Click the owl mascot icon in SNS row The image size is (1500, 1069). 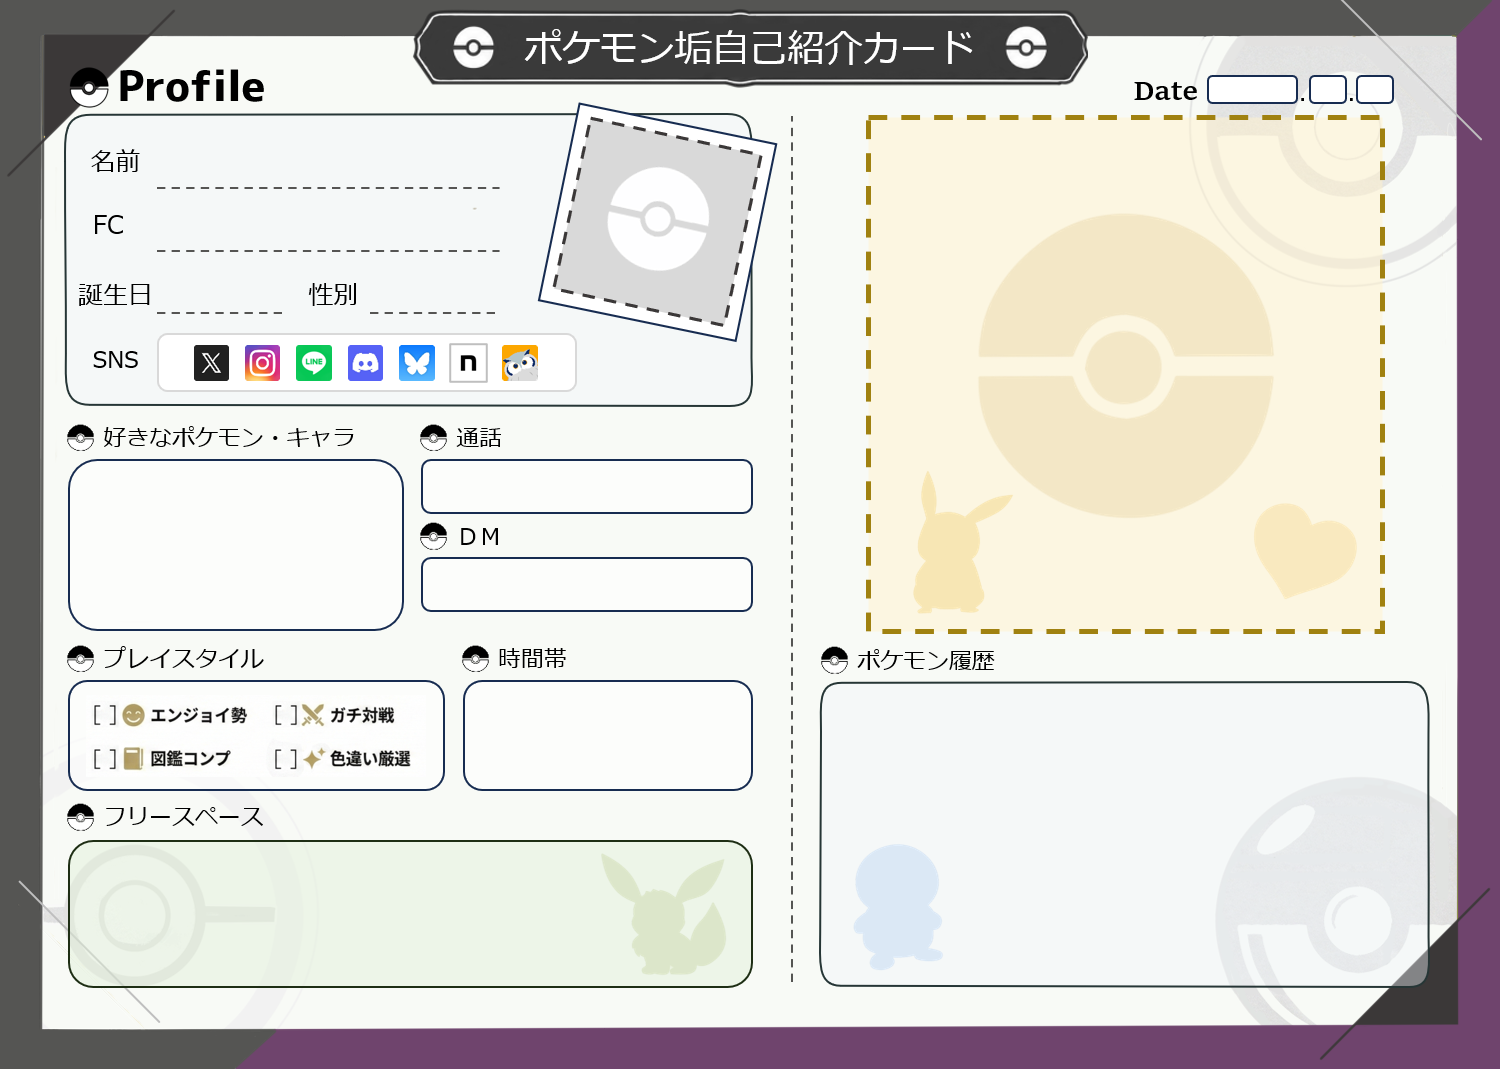tap(520, 363)
